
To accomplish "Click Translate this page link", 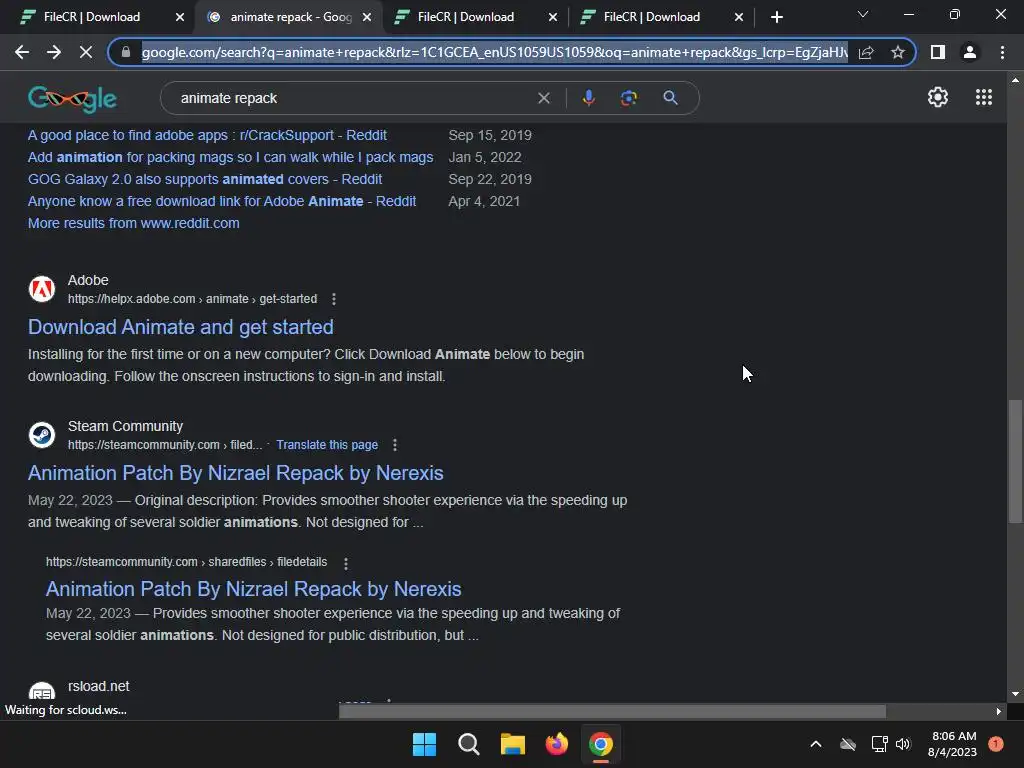I will (327, 445).
